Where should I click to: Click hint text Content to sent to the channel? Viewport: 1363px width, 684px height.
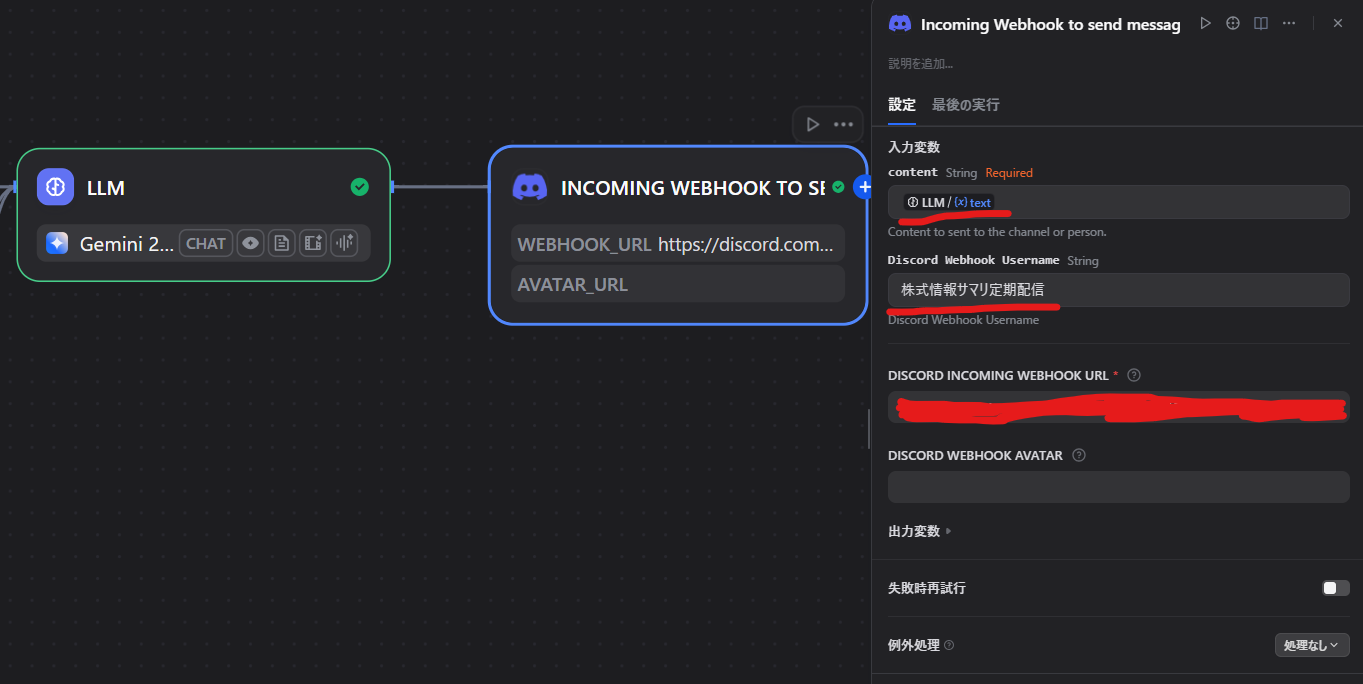[x=997, y=232]
